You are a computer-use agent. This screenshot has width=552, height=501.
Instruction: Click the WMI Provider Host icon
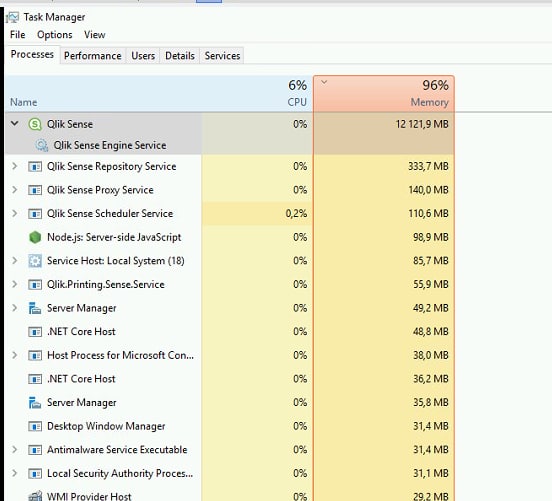tap(35, 496)
